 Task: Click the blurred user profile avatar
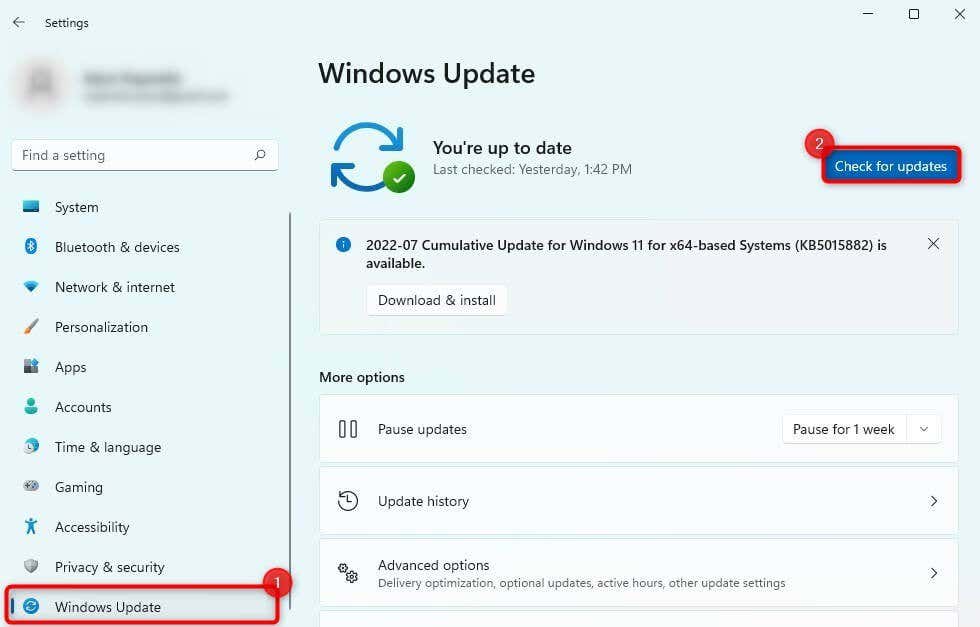click(41, 84)
